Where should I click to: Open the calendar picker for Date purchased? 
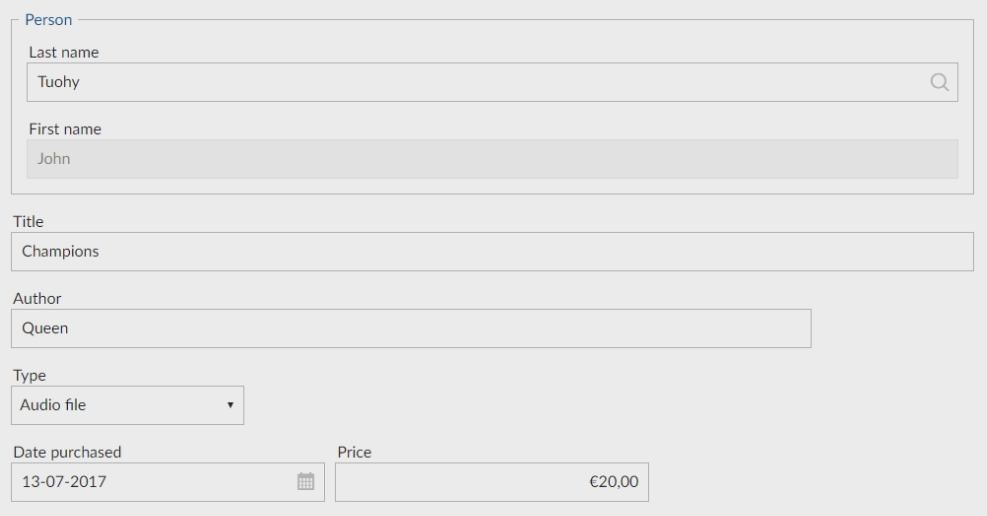pyautogui.click(x=306, y=482)
